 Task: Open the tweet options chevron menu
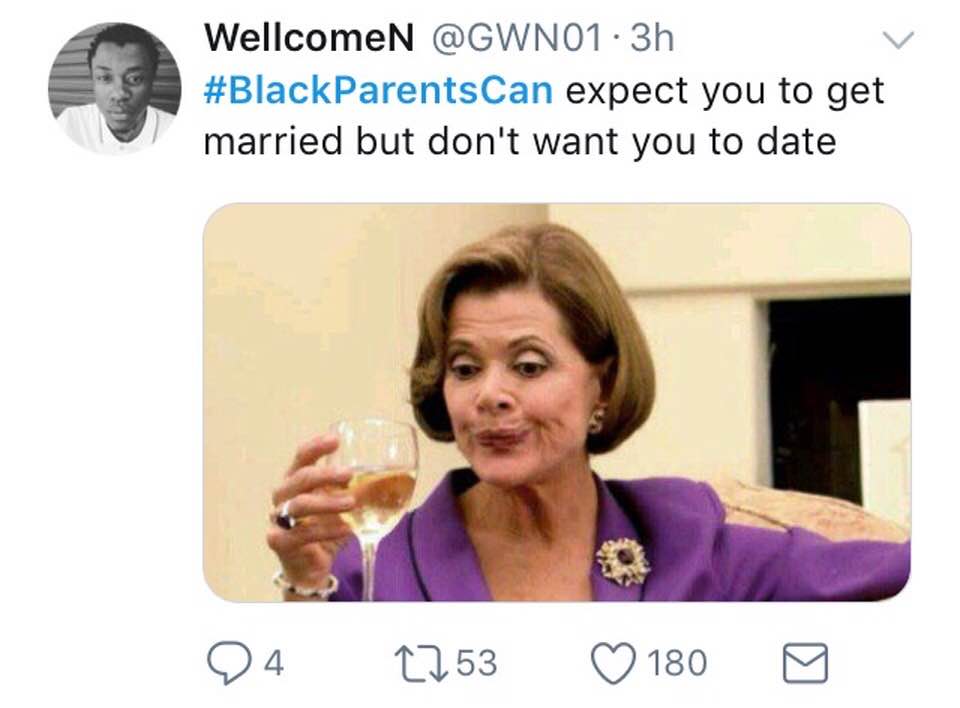[x=898, y=40]
